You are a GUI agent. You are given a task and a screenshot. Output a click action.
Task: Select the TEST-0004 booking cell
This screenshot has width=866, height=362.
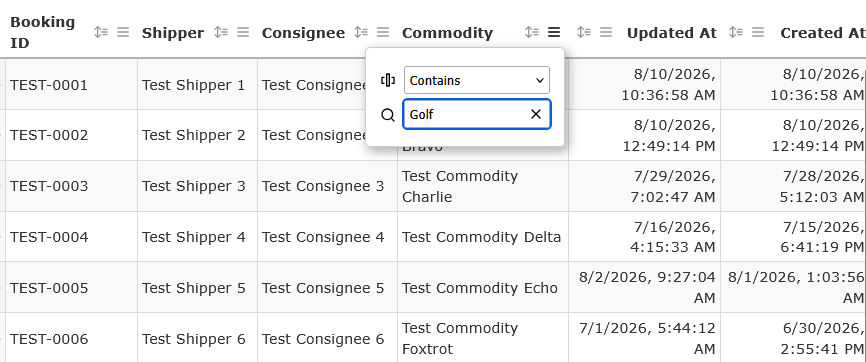(x=71, y=237)
